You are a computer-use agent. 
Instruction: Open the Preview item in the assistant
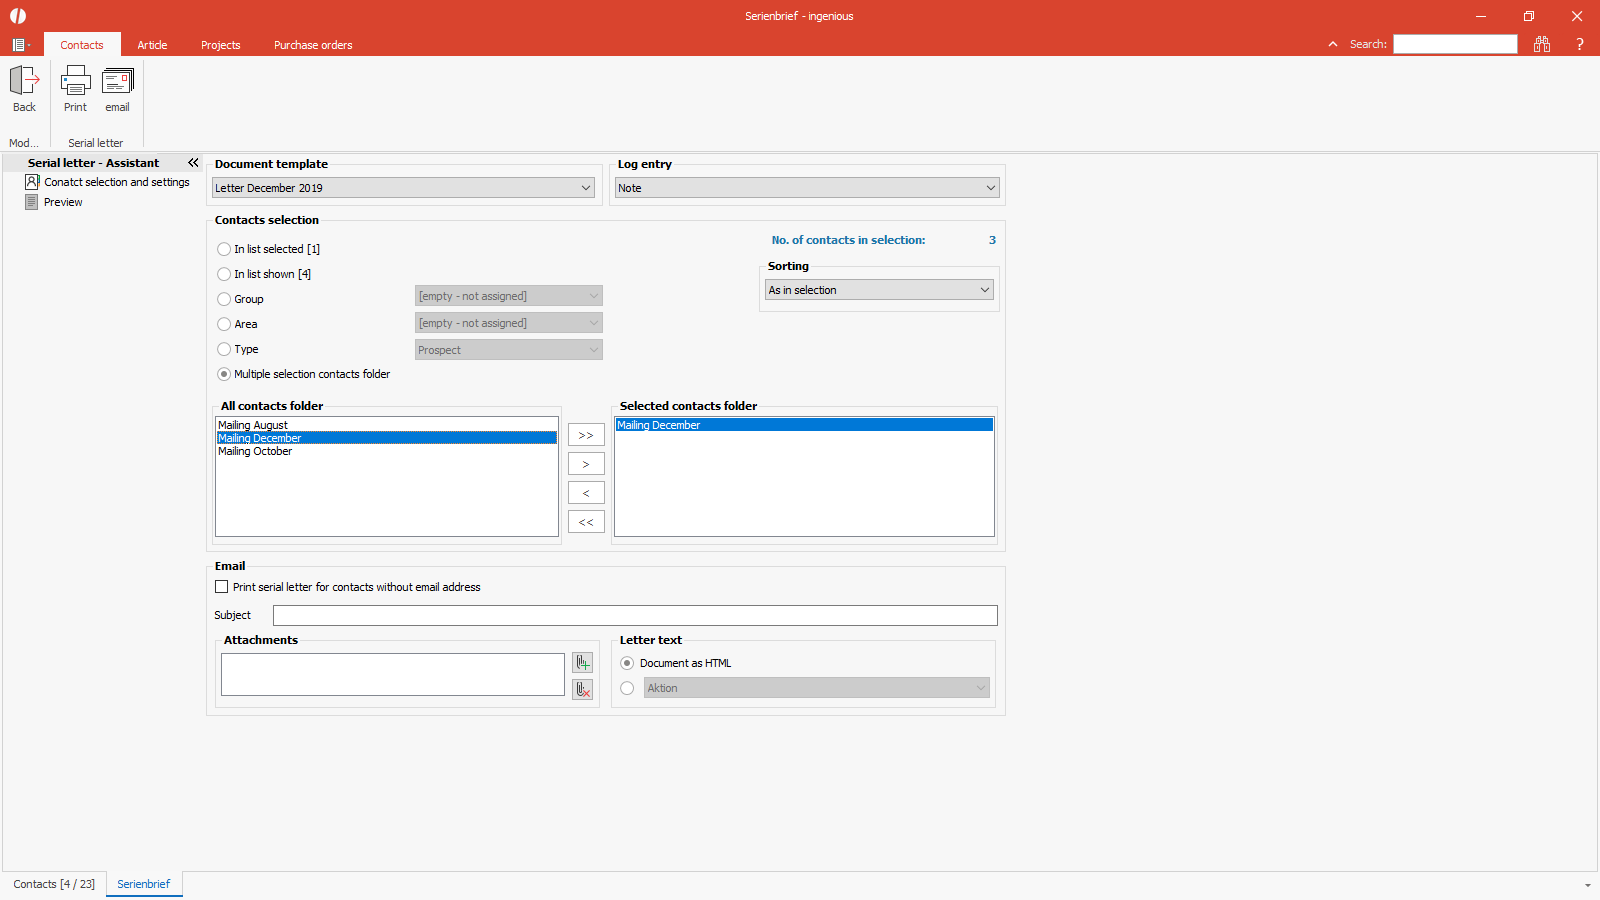click(63, 202)
